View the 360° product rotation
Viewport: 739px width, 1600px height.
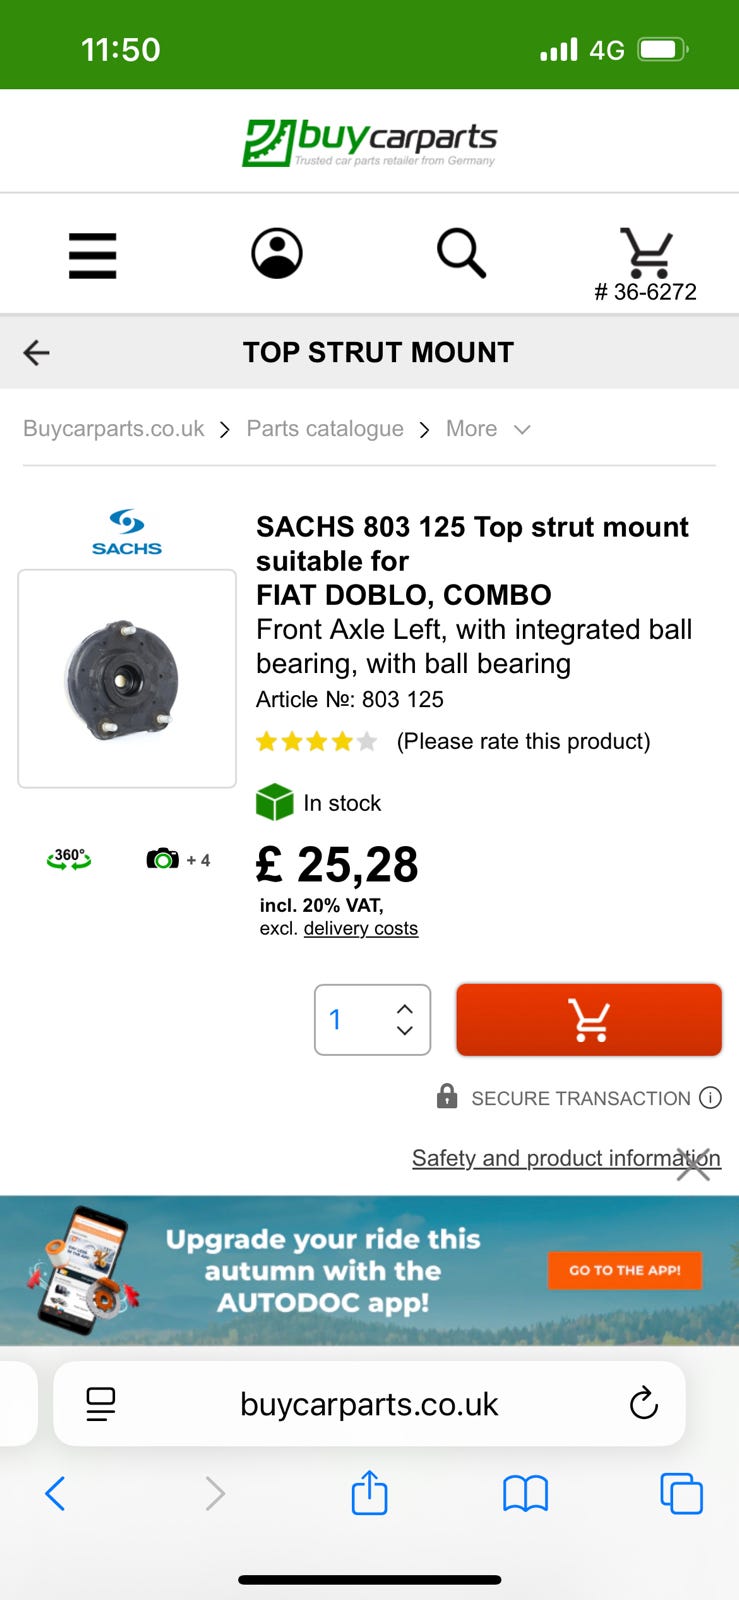click(x=69, y=859)
